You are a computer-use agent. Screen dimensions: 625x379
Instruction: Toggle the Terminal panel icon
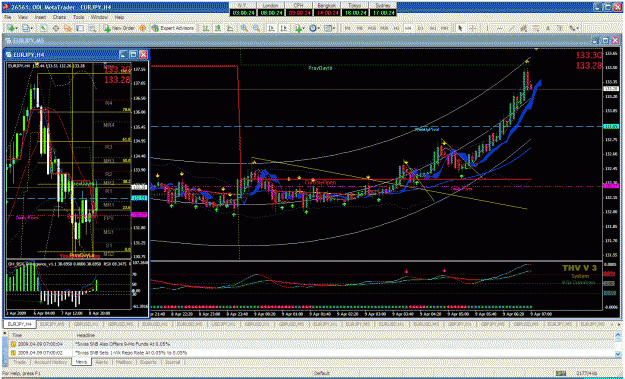coord(80,28)
